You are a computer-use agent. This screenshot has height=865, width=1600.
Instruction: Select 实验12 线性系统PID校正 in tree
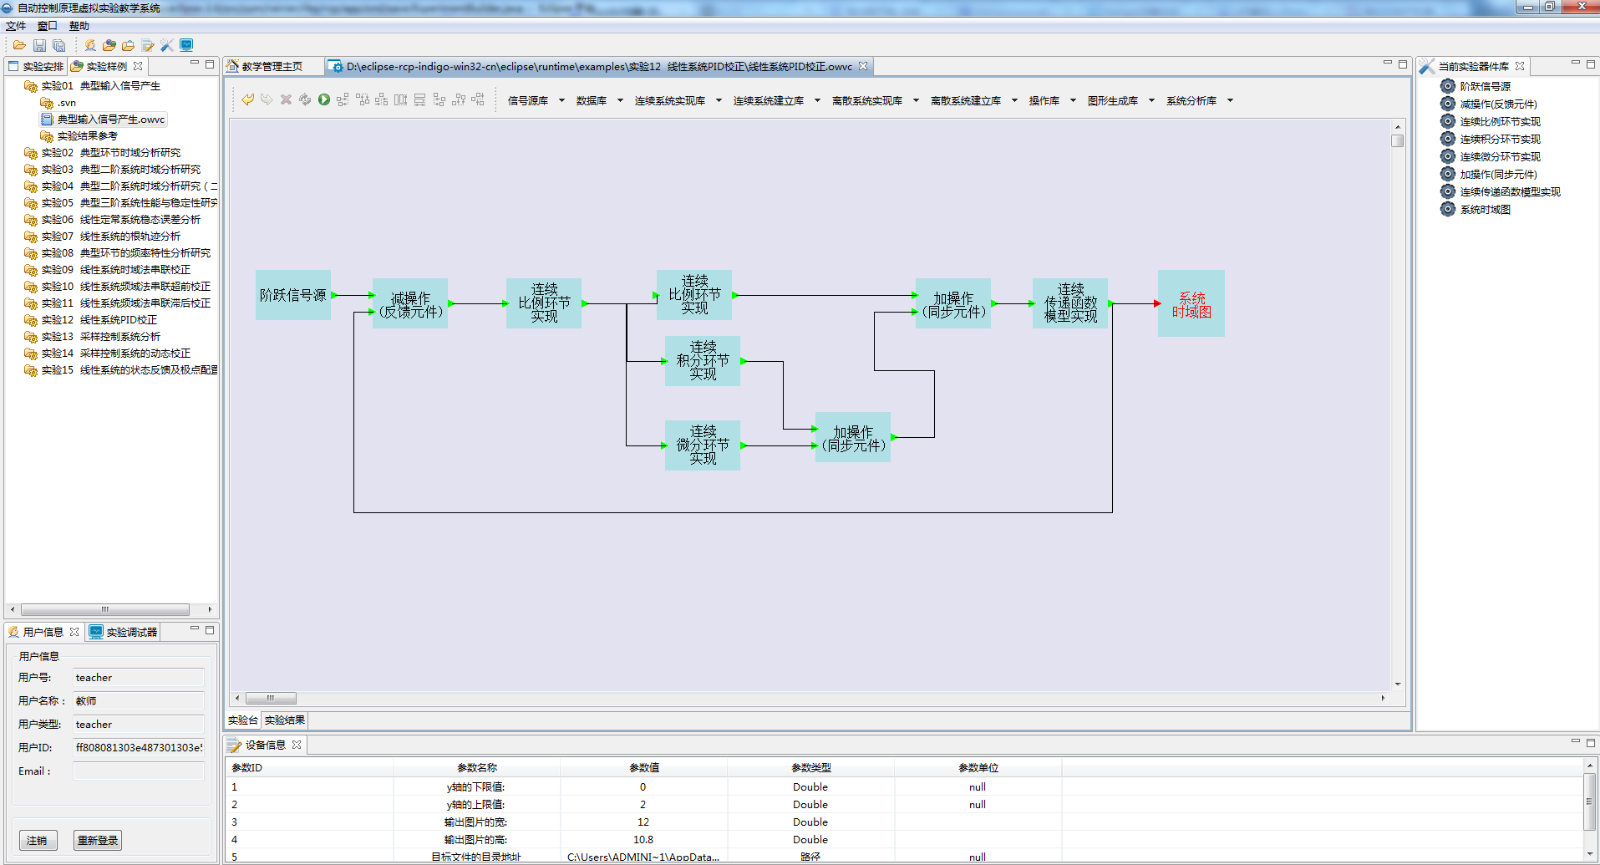click(x=118, y=320)
